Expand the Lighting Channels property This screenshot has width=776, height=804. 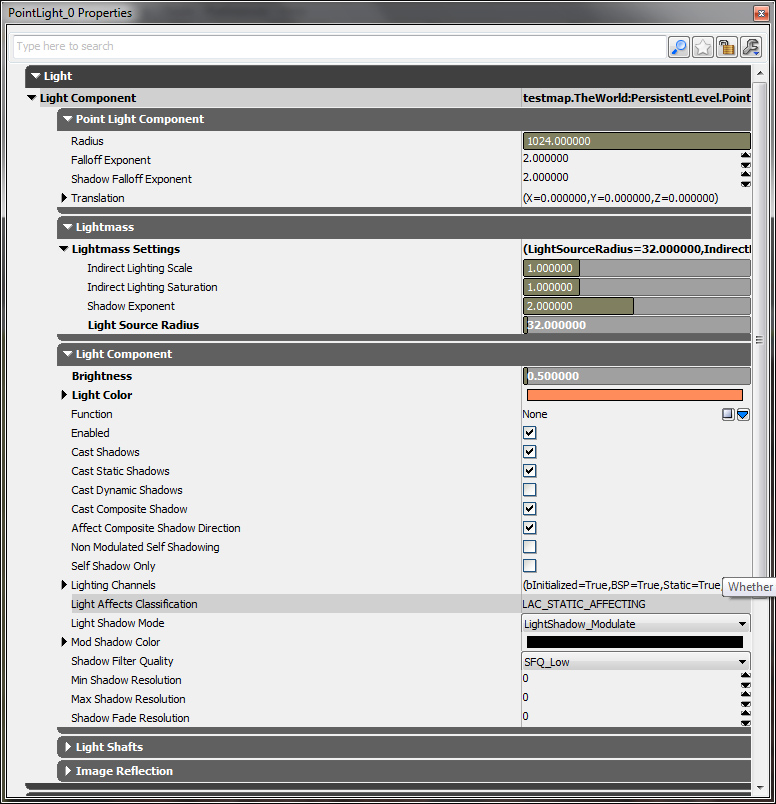(64, 585)
